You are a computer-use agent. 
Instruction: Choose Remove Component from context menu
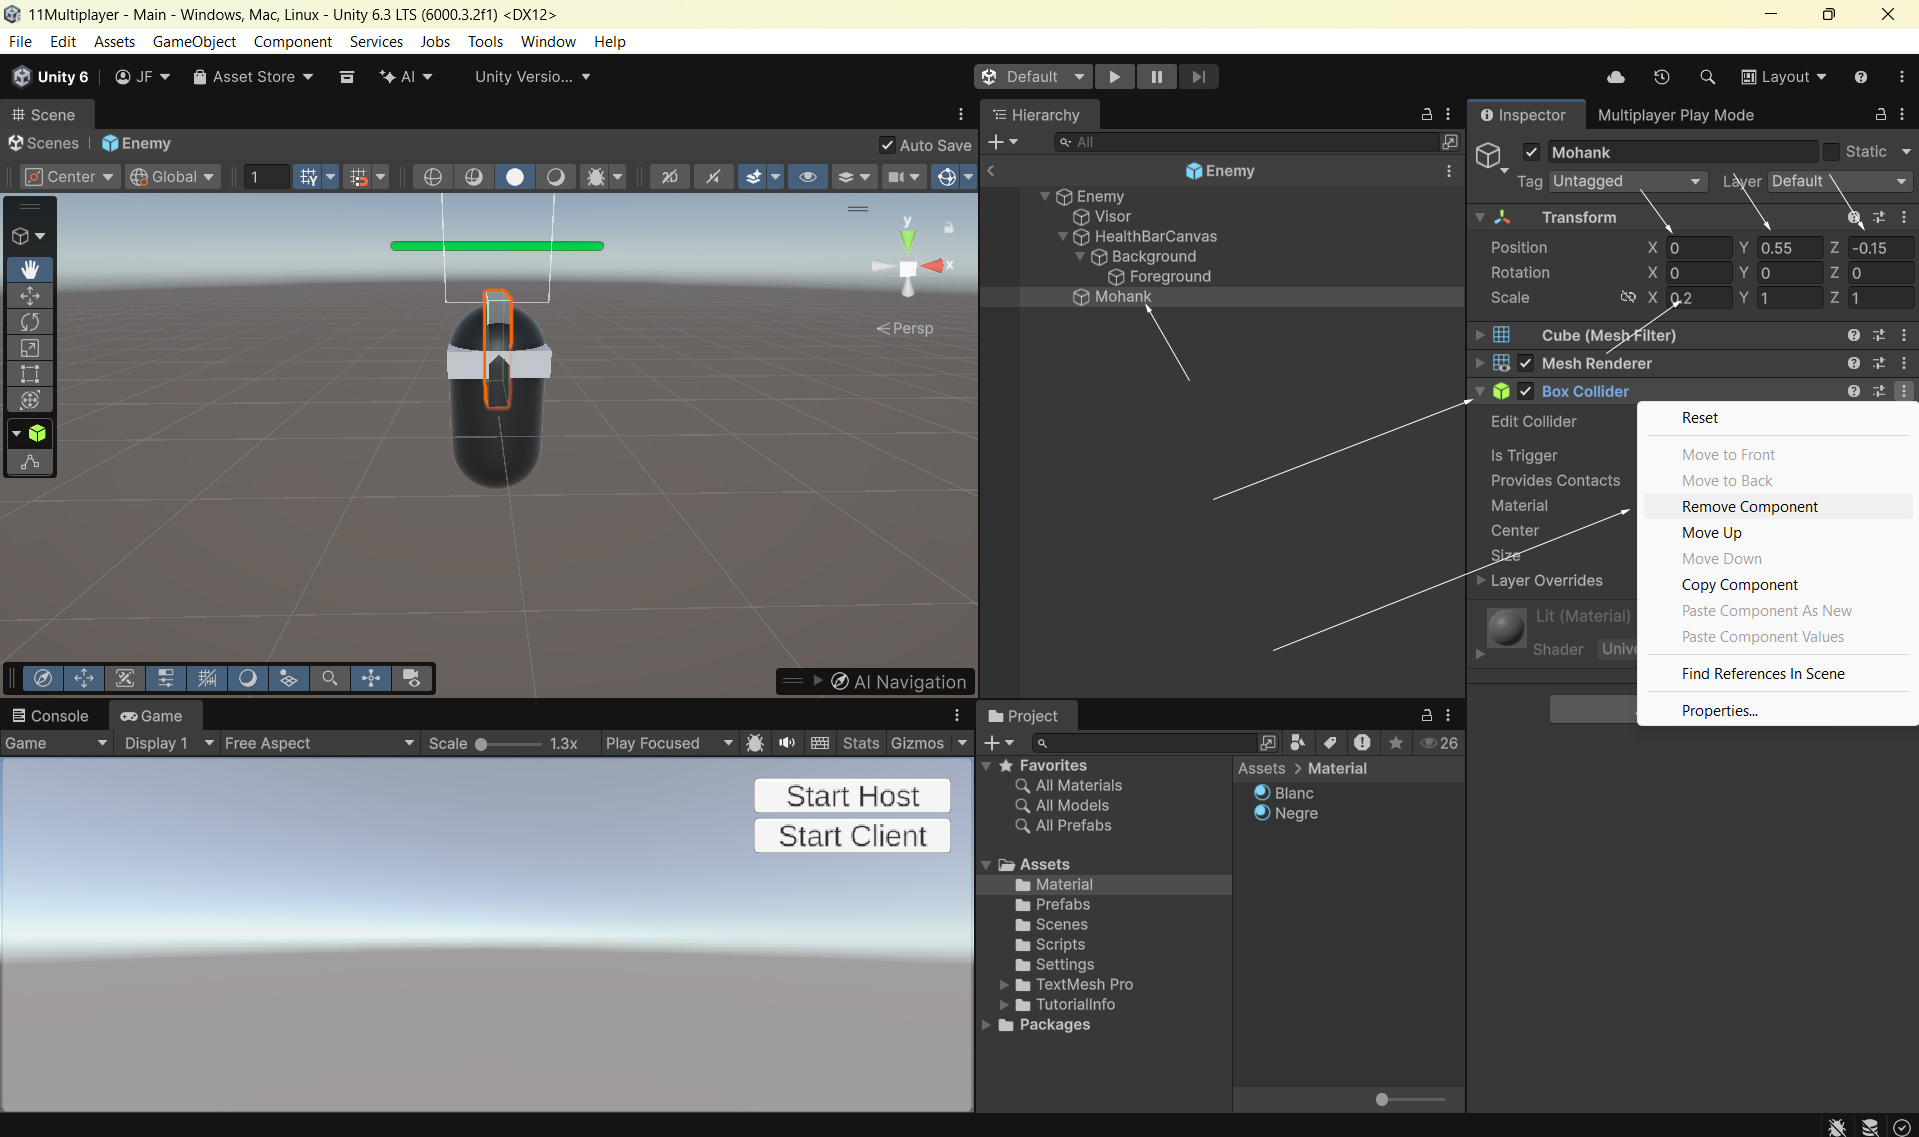1749,507
